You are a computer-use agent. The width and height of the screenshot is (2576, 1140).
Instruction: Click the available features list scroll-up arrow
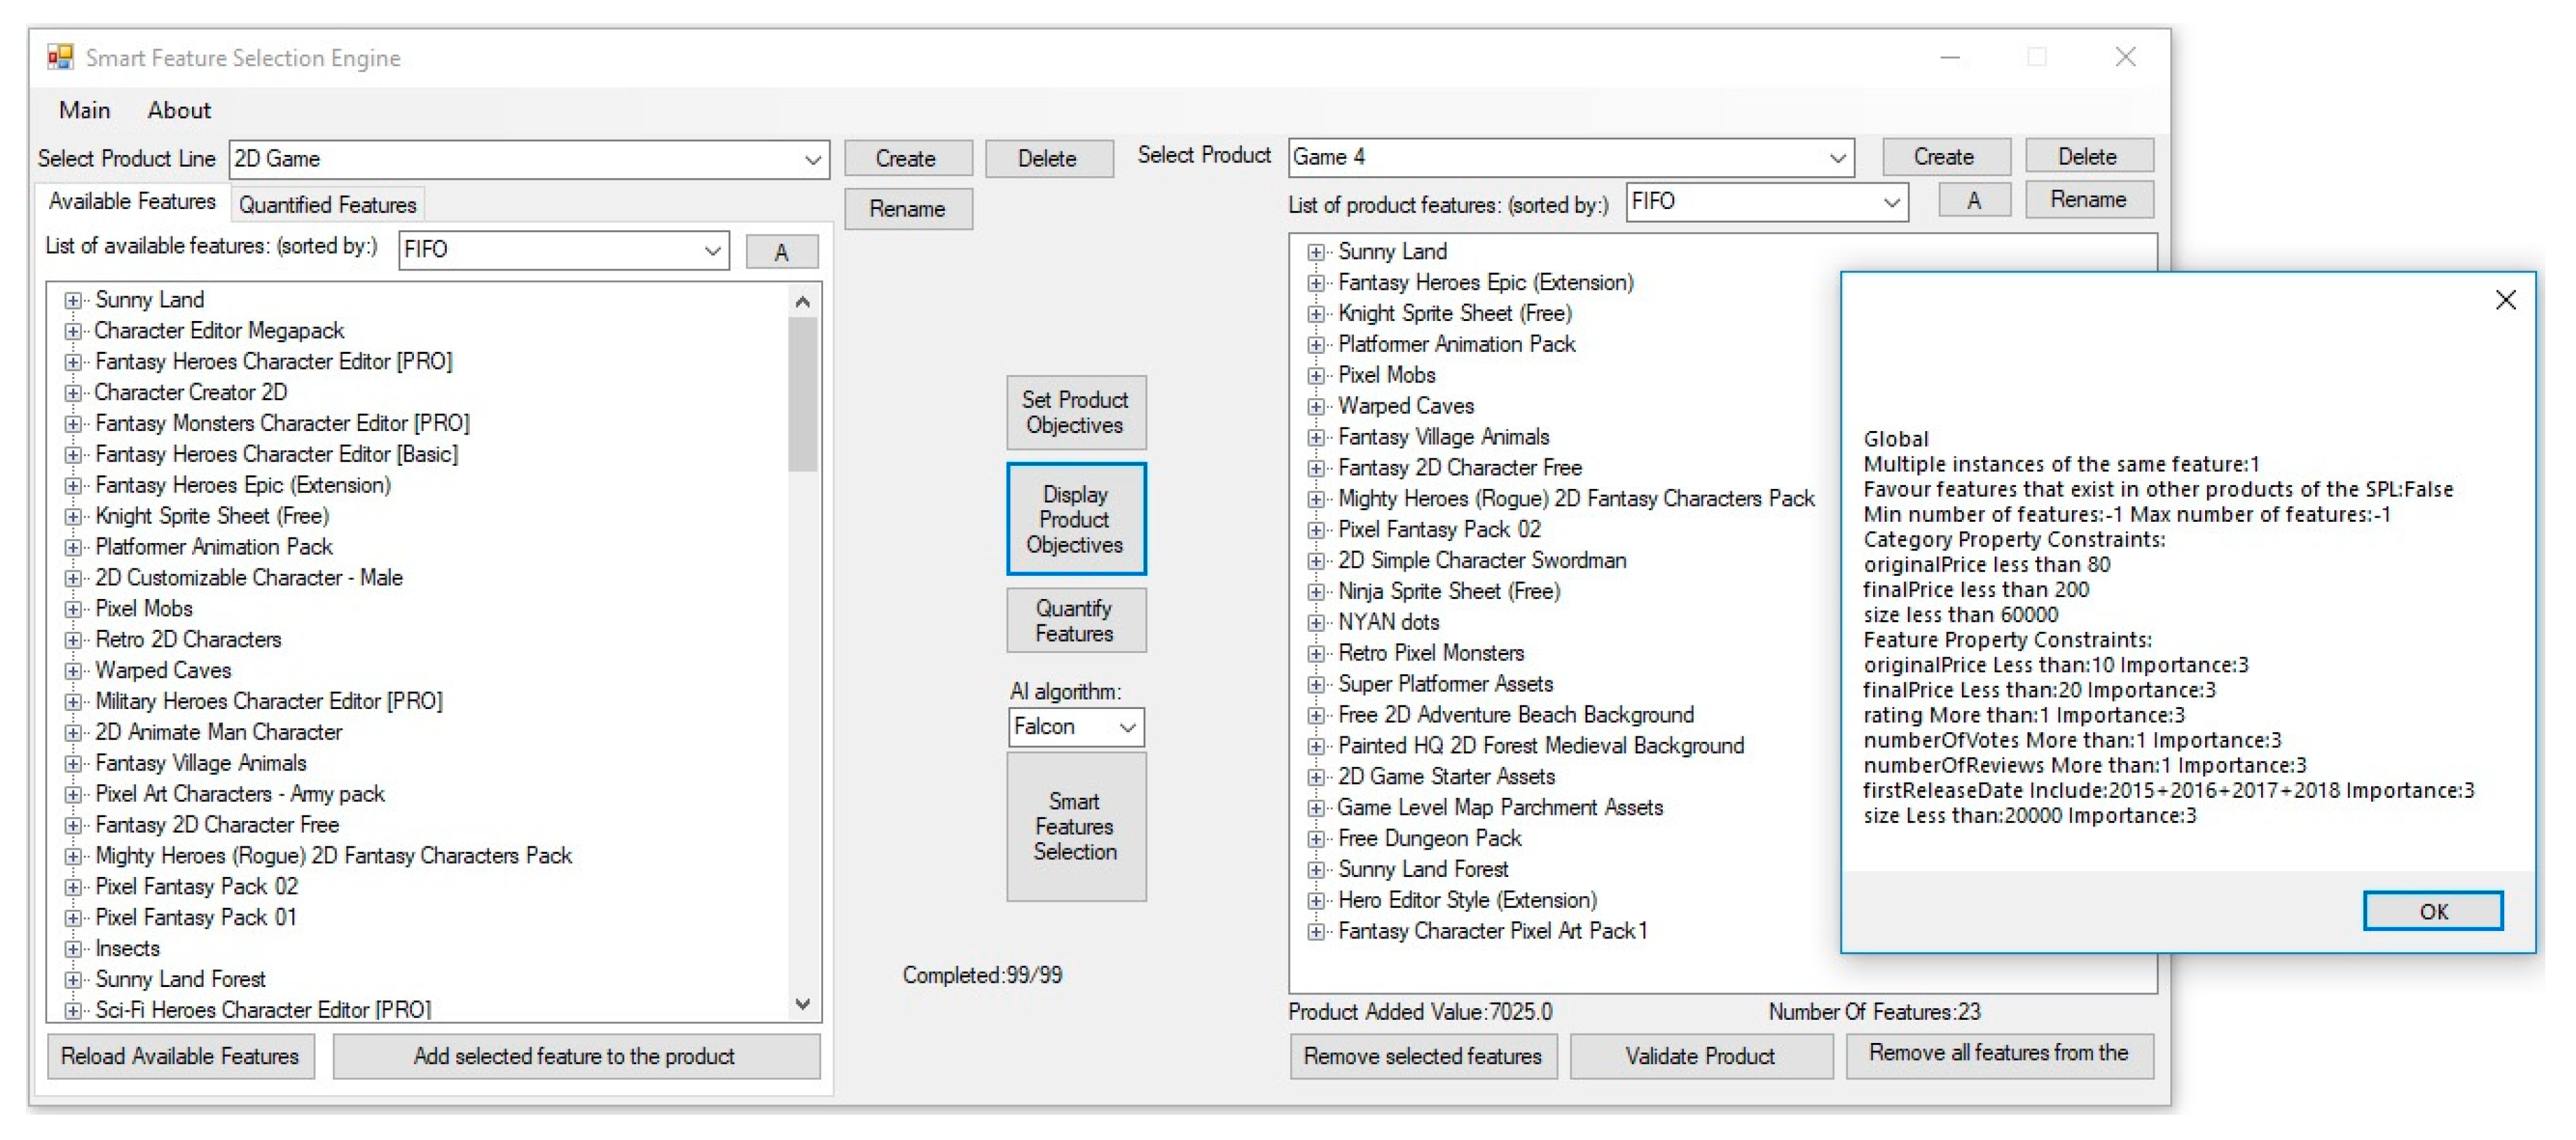pos(802,301)
